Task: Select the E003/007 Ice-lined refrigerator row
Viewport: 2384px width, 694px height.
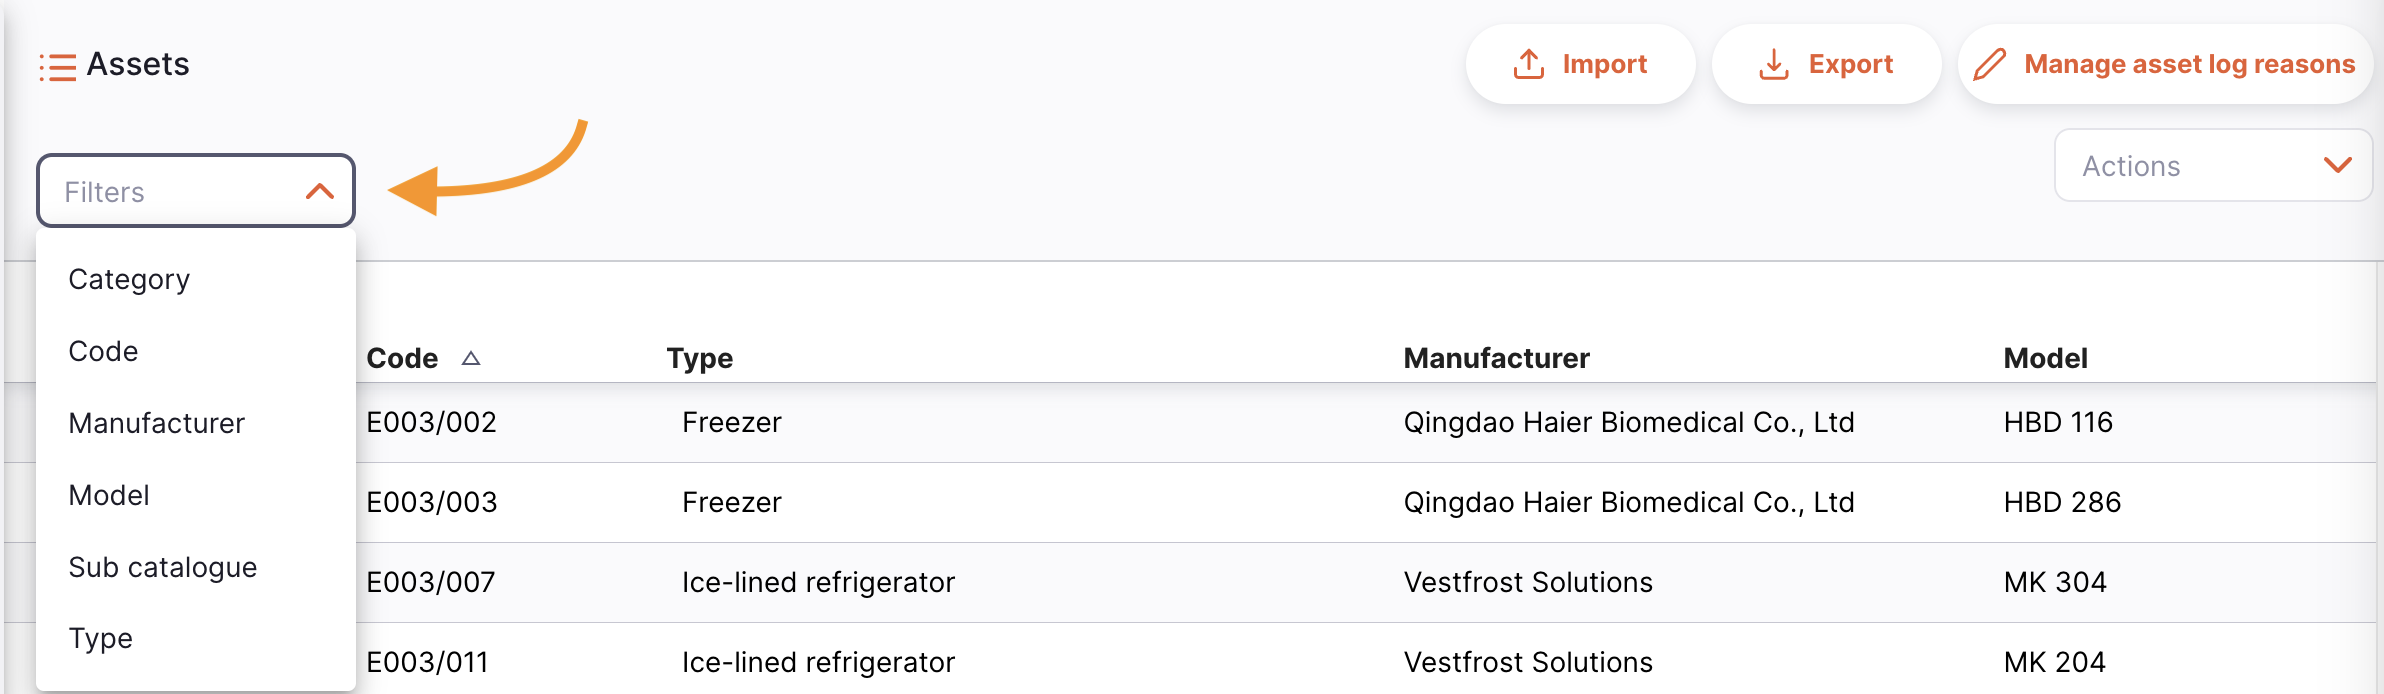Action: click(818, 582)
